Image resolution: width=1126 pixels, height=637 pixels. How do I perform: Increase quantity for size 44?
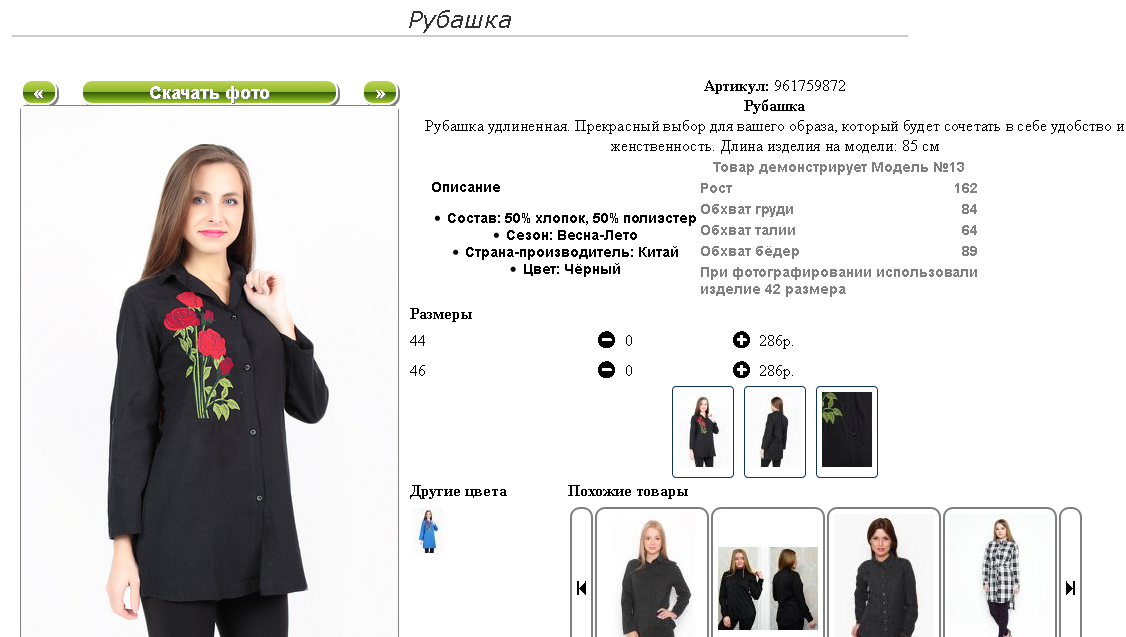click(x=741, y=340)
